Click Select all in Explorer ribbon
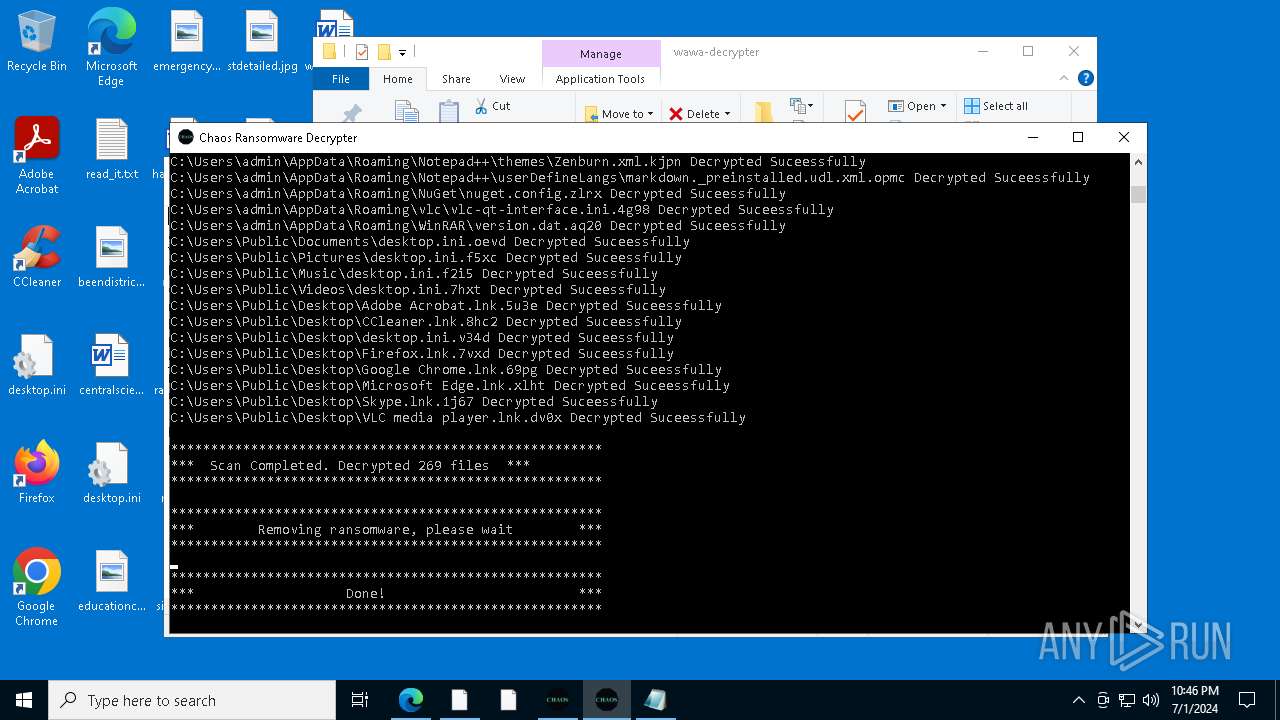Screen dimensions: 1280x720 (996, 106)
